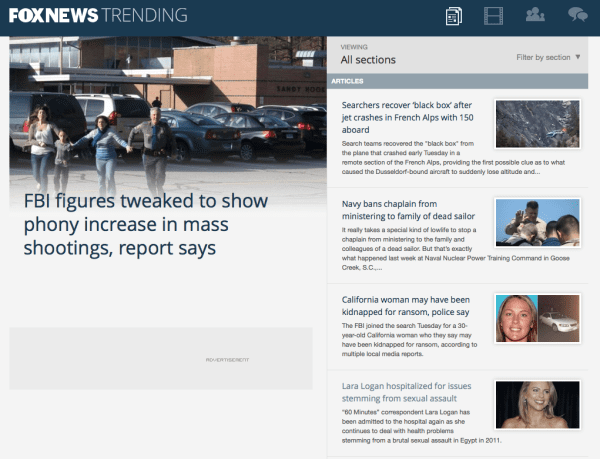Image resolution: width=600 pixels, height=459 pixels.
Task: Click the ARTICLES section header
Action: [457, 81]
